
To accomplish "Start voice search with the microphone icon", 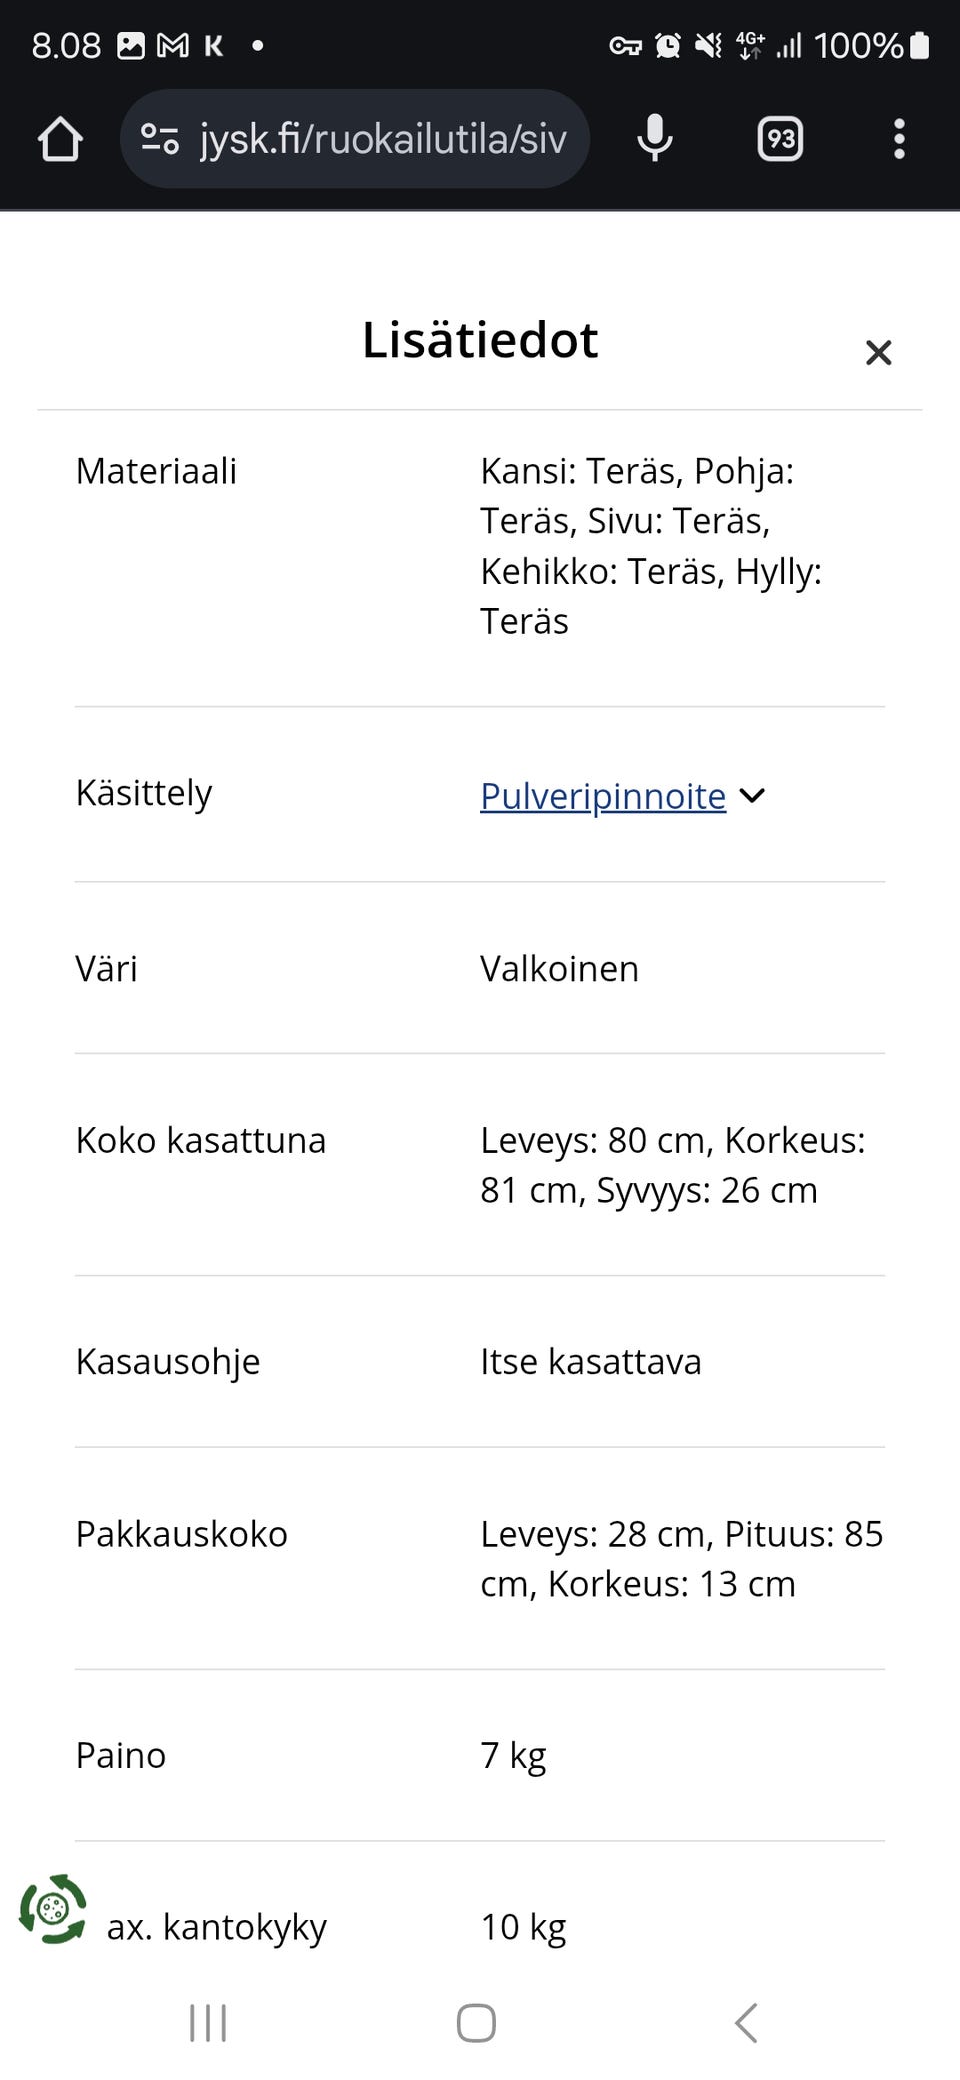I will coord(655,139).
